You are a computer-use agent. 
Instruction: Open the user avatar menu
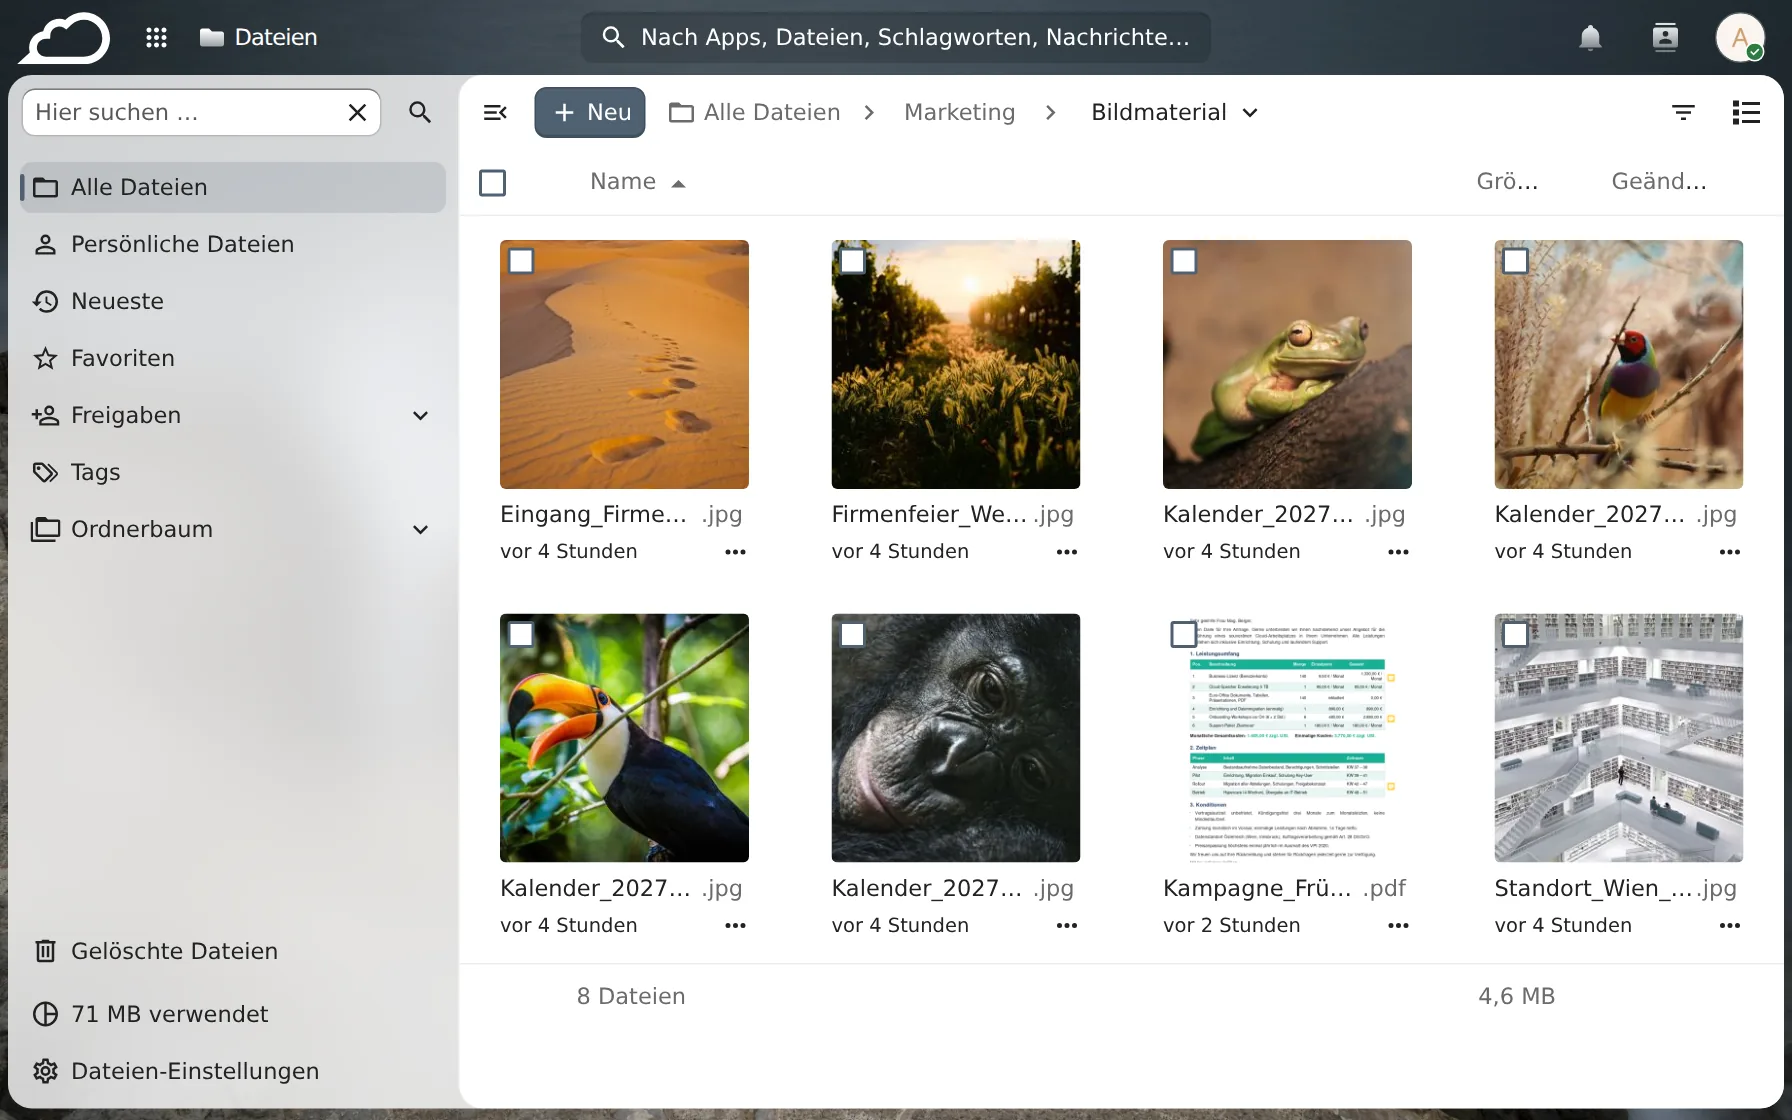coord(1740,38)
